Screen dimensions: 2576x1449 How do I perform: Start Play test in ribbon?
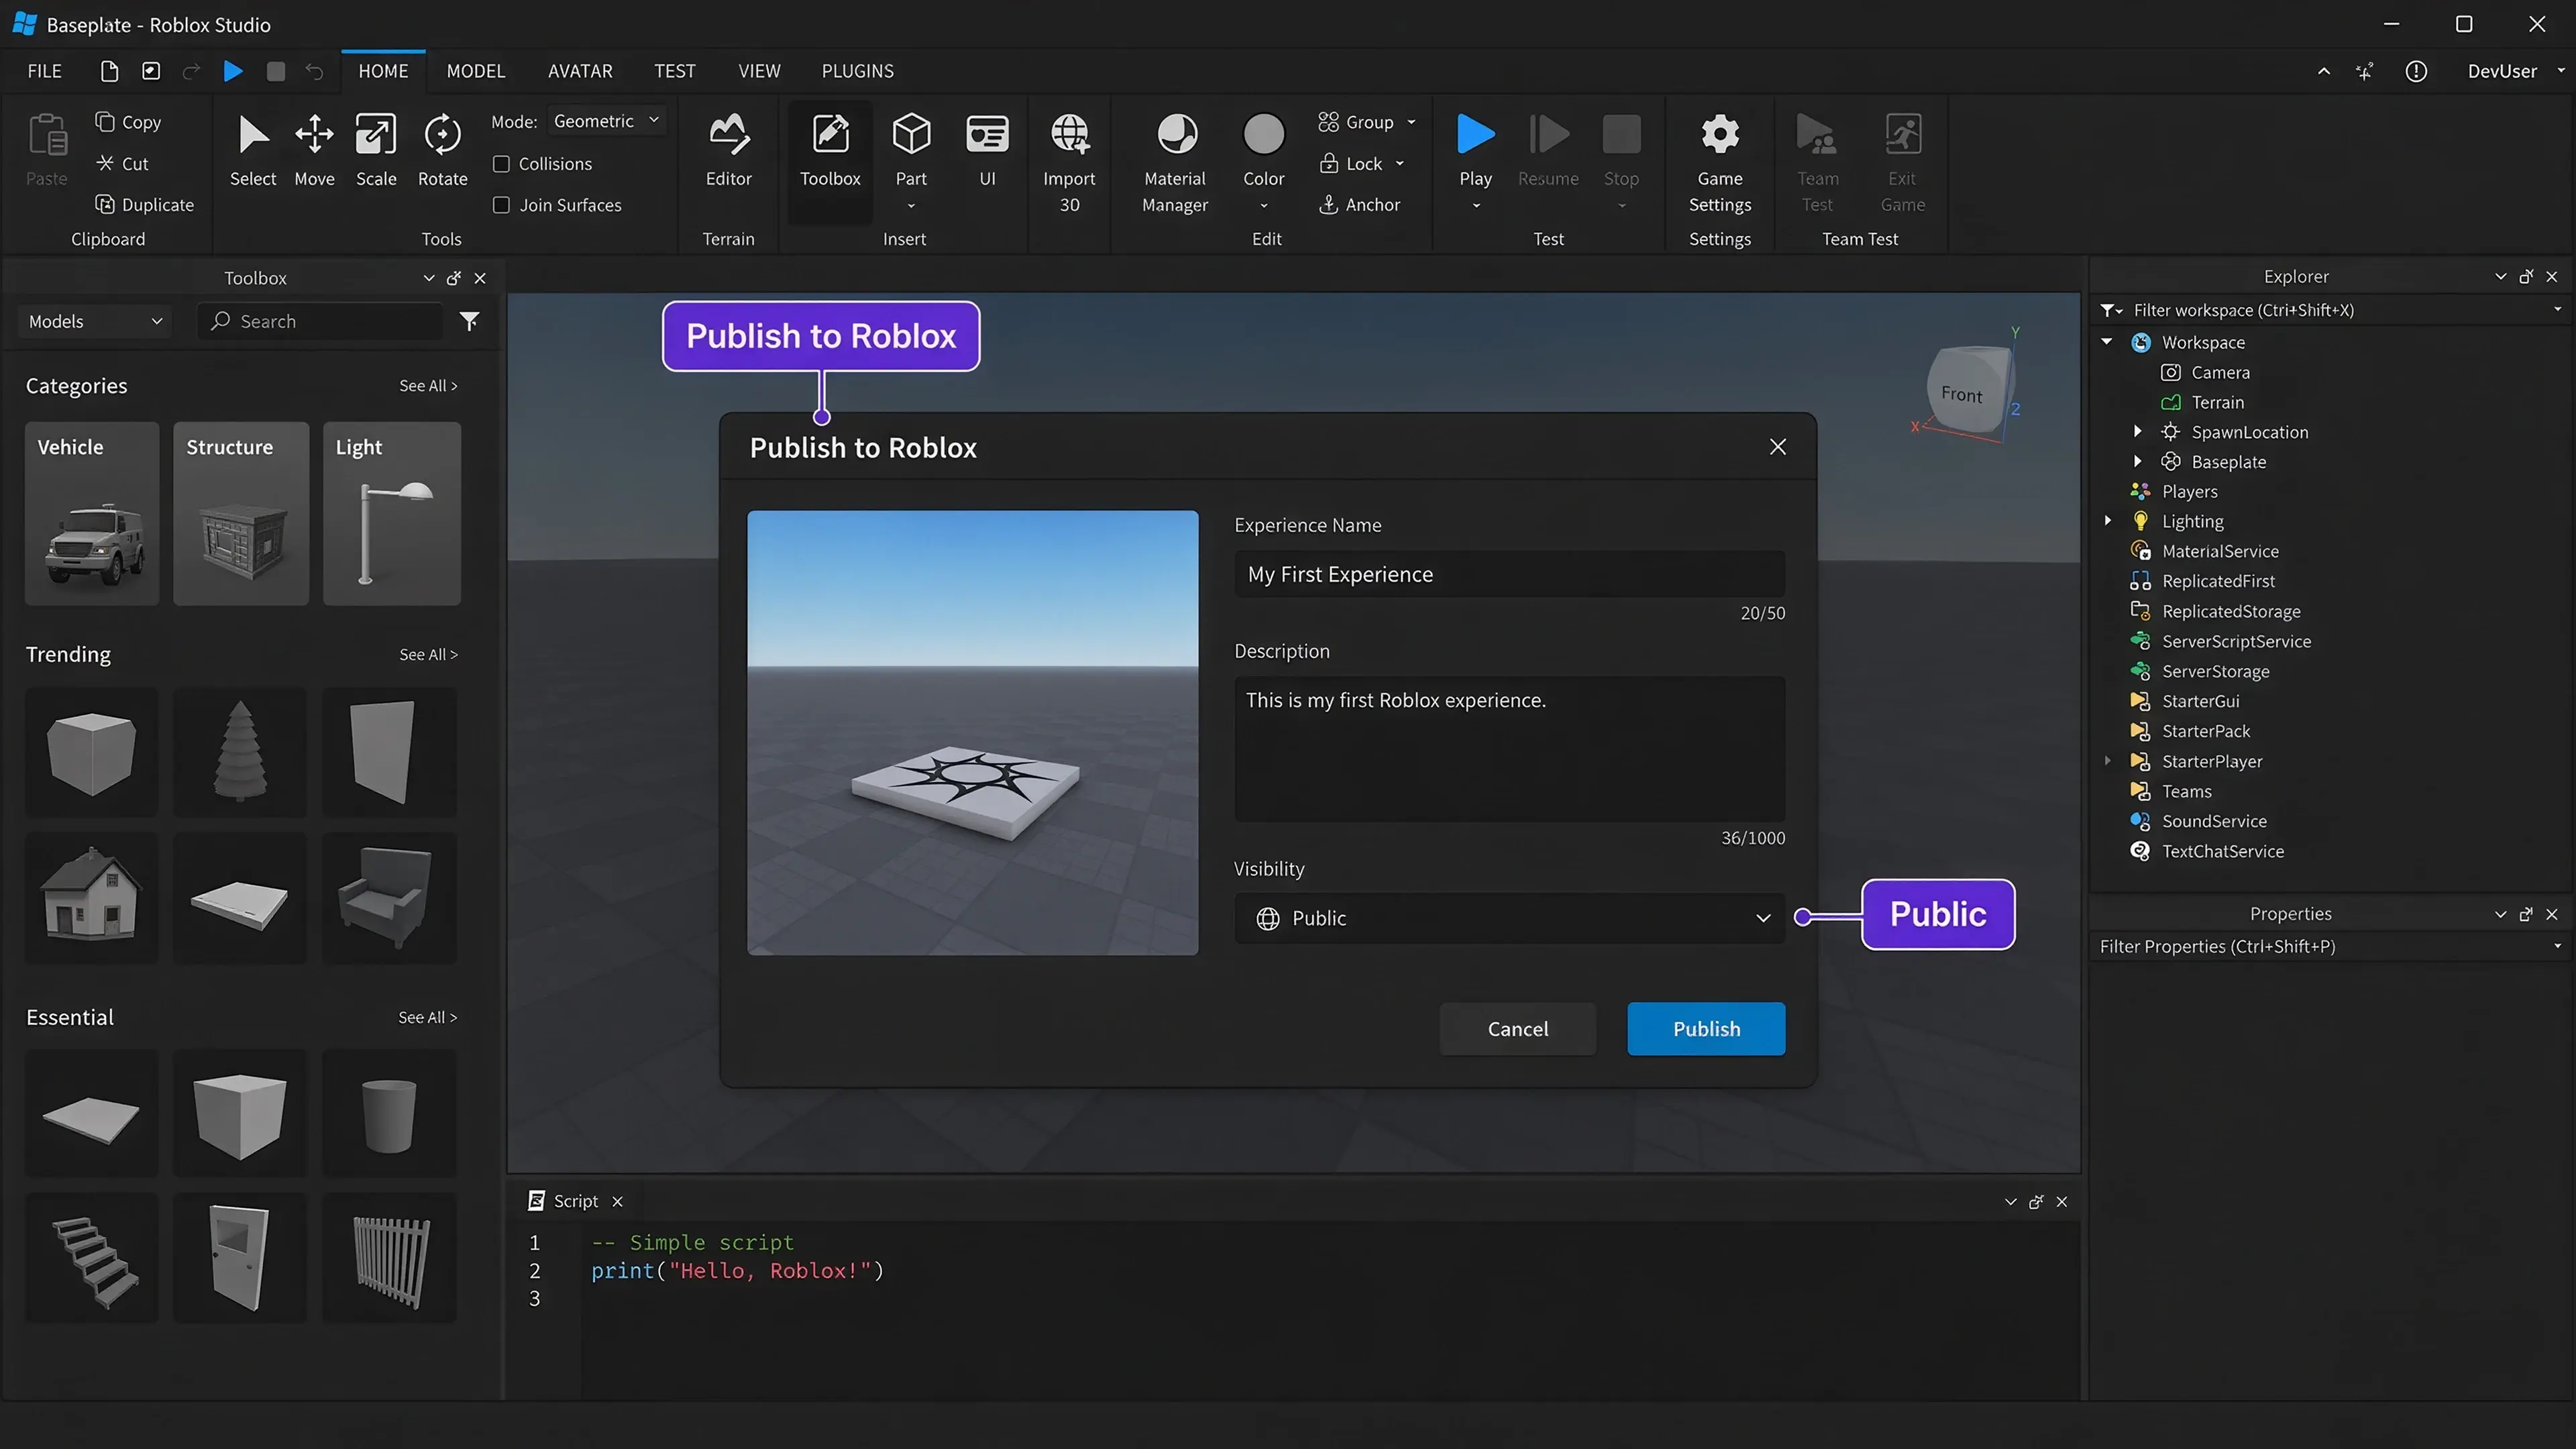pos(1475,150)
